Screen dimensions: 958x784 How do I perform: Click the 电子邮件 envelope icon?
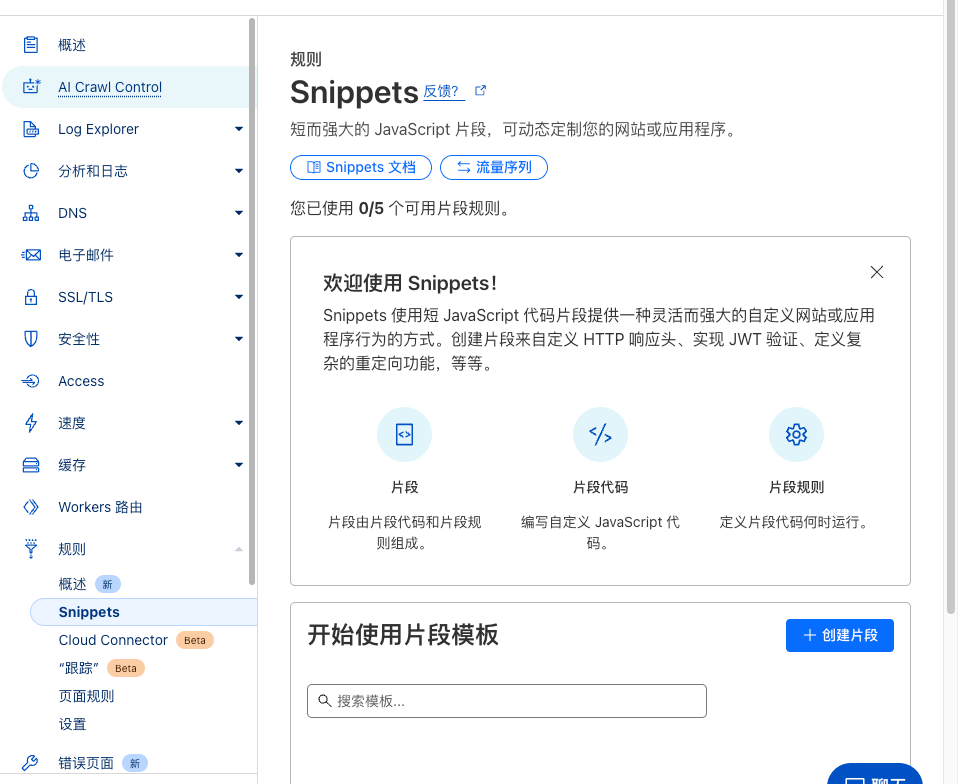click(31, 255)
